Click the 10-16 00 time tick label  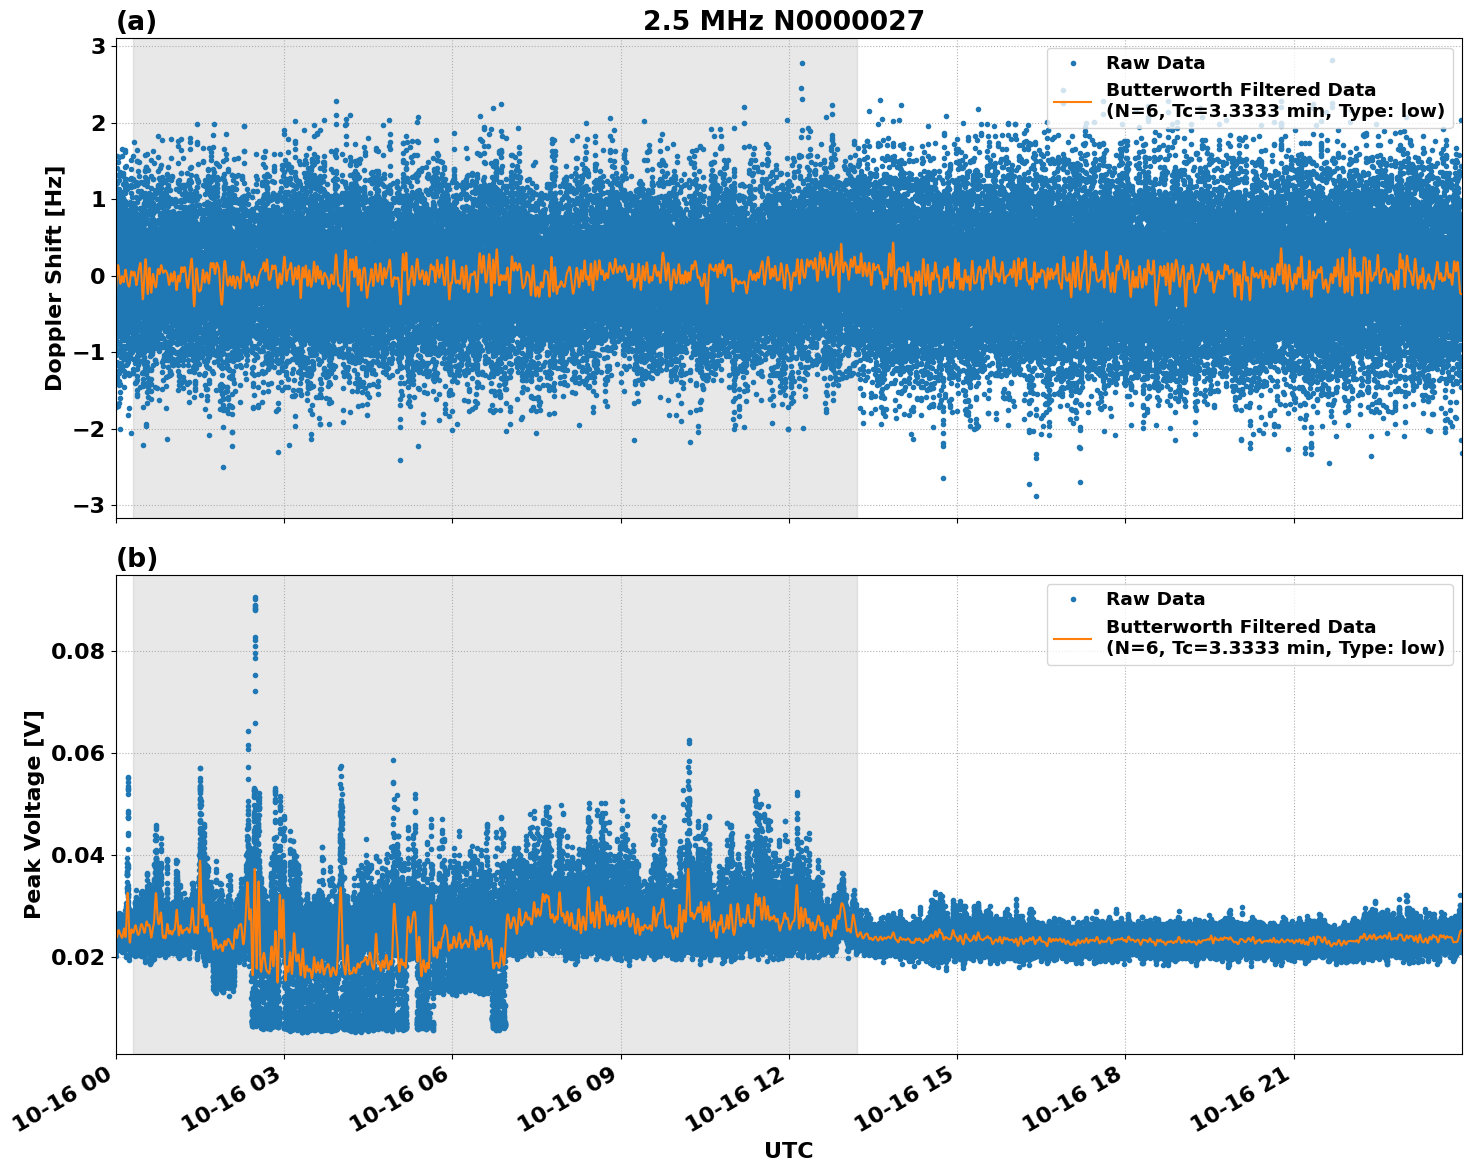click(67, 1102)
